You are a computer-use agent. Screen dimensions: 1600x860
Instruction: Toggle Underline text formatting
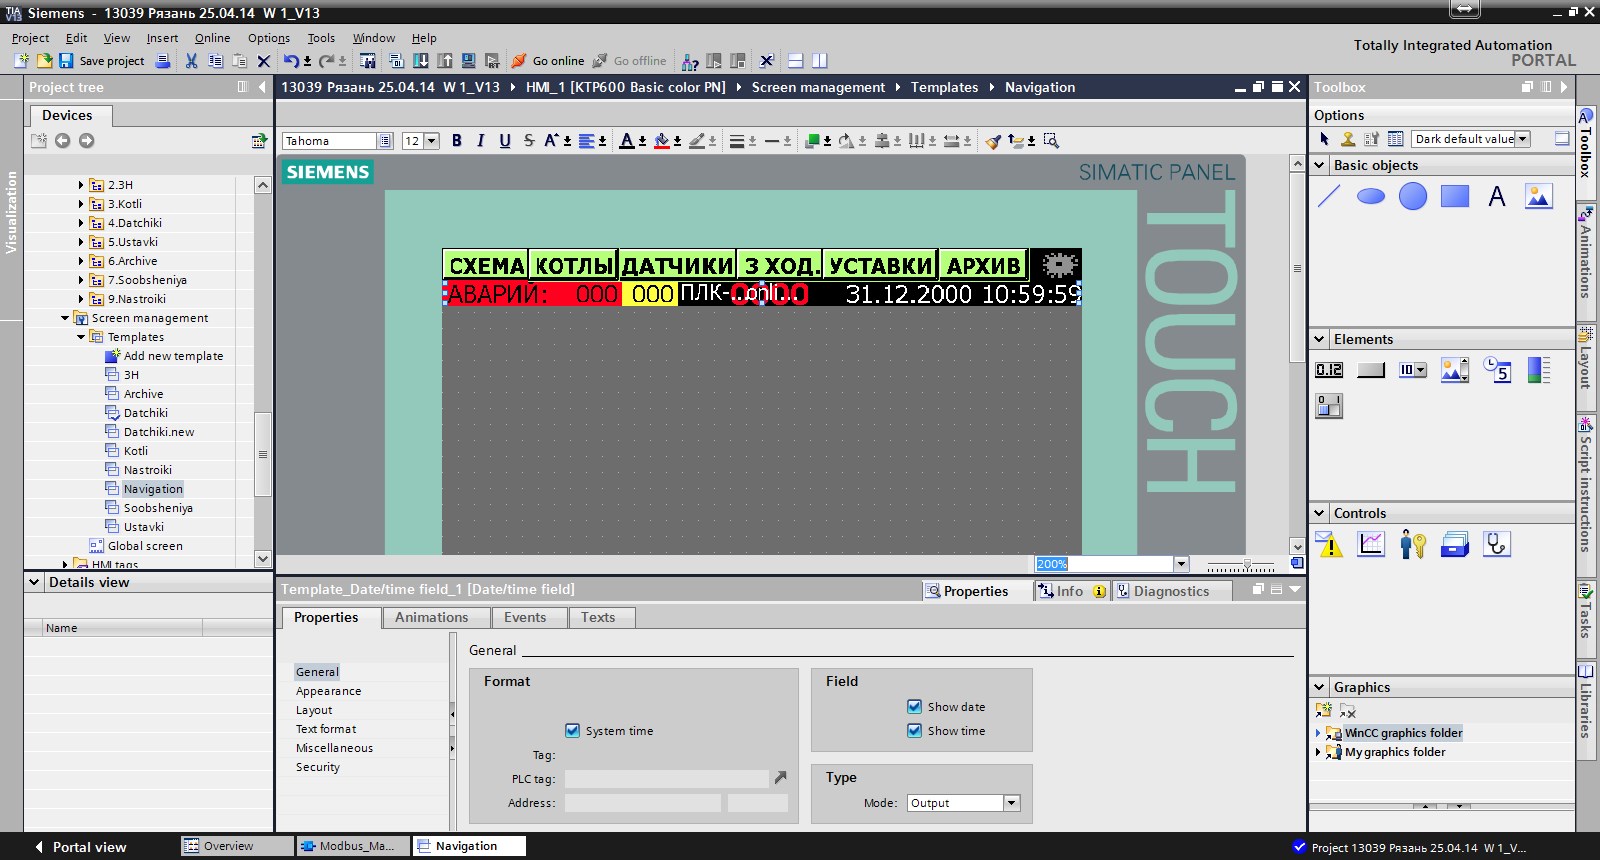coord(505,141)
